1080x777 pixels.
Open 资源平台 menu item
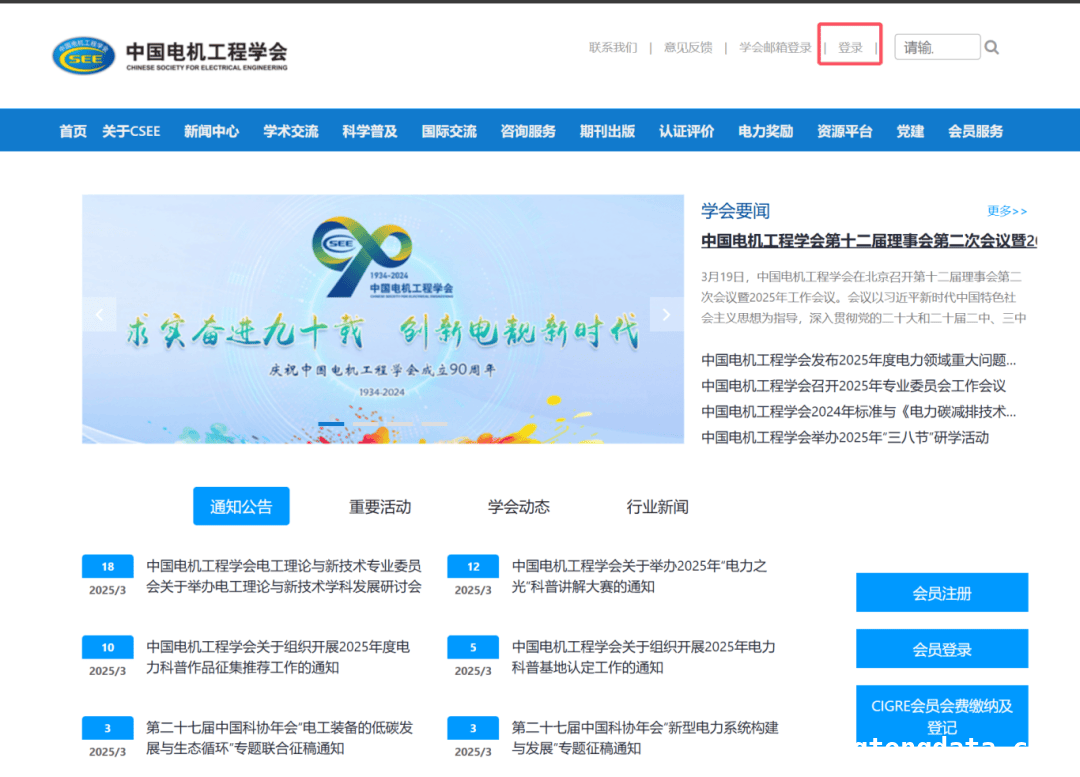pos(845,131)
